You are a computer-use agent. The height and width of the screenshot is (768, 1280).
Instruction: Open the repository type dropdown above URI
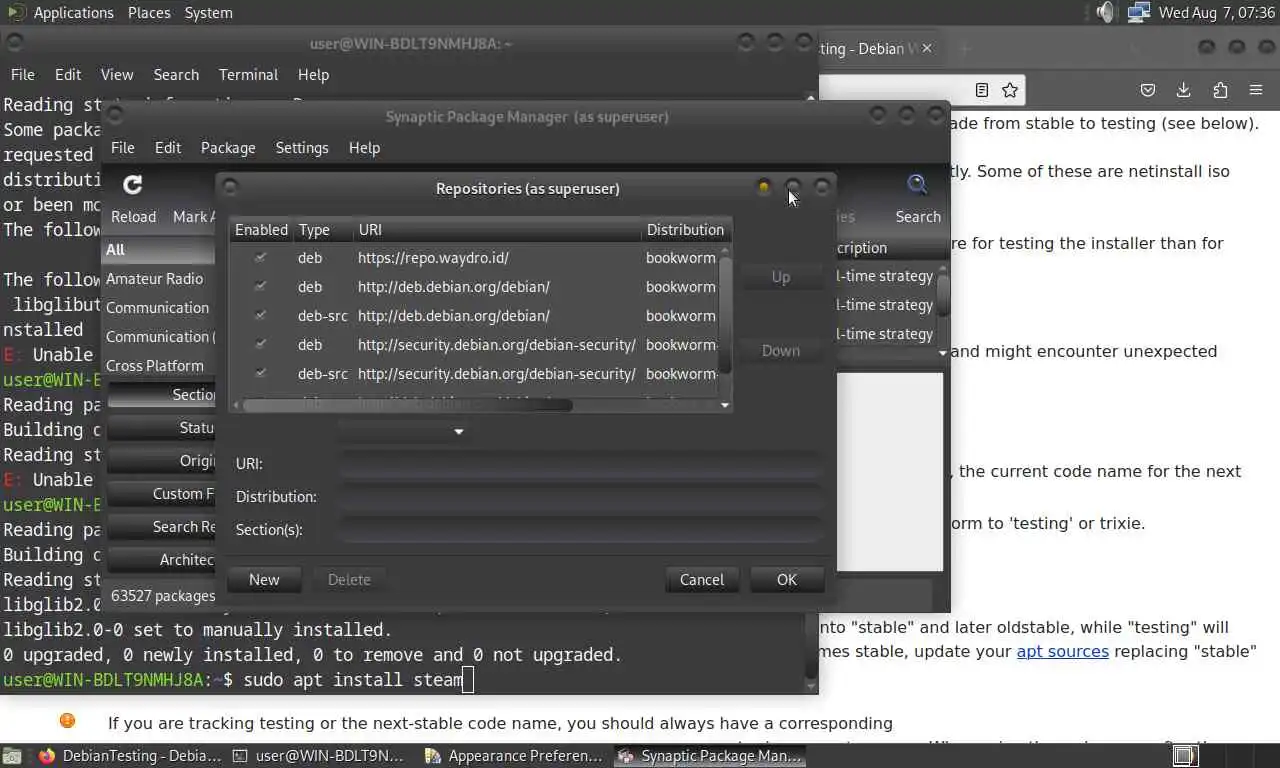(403, 431)
